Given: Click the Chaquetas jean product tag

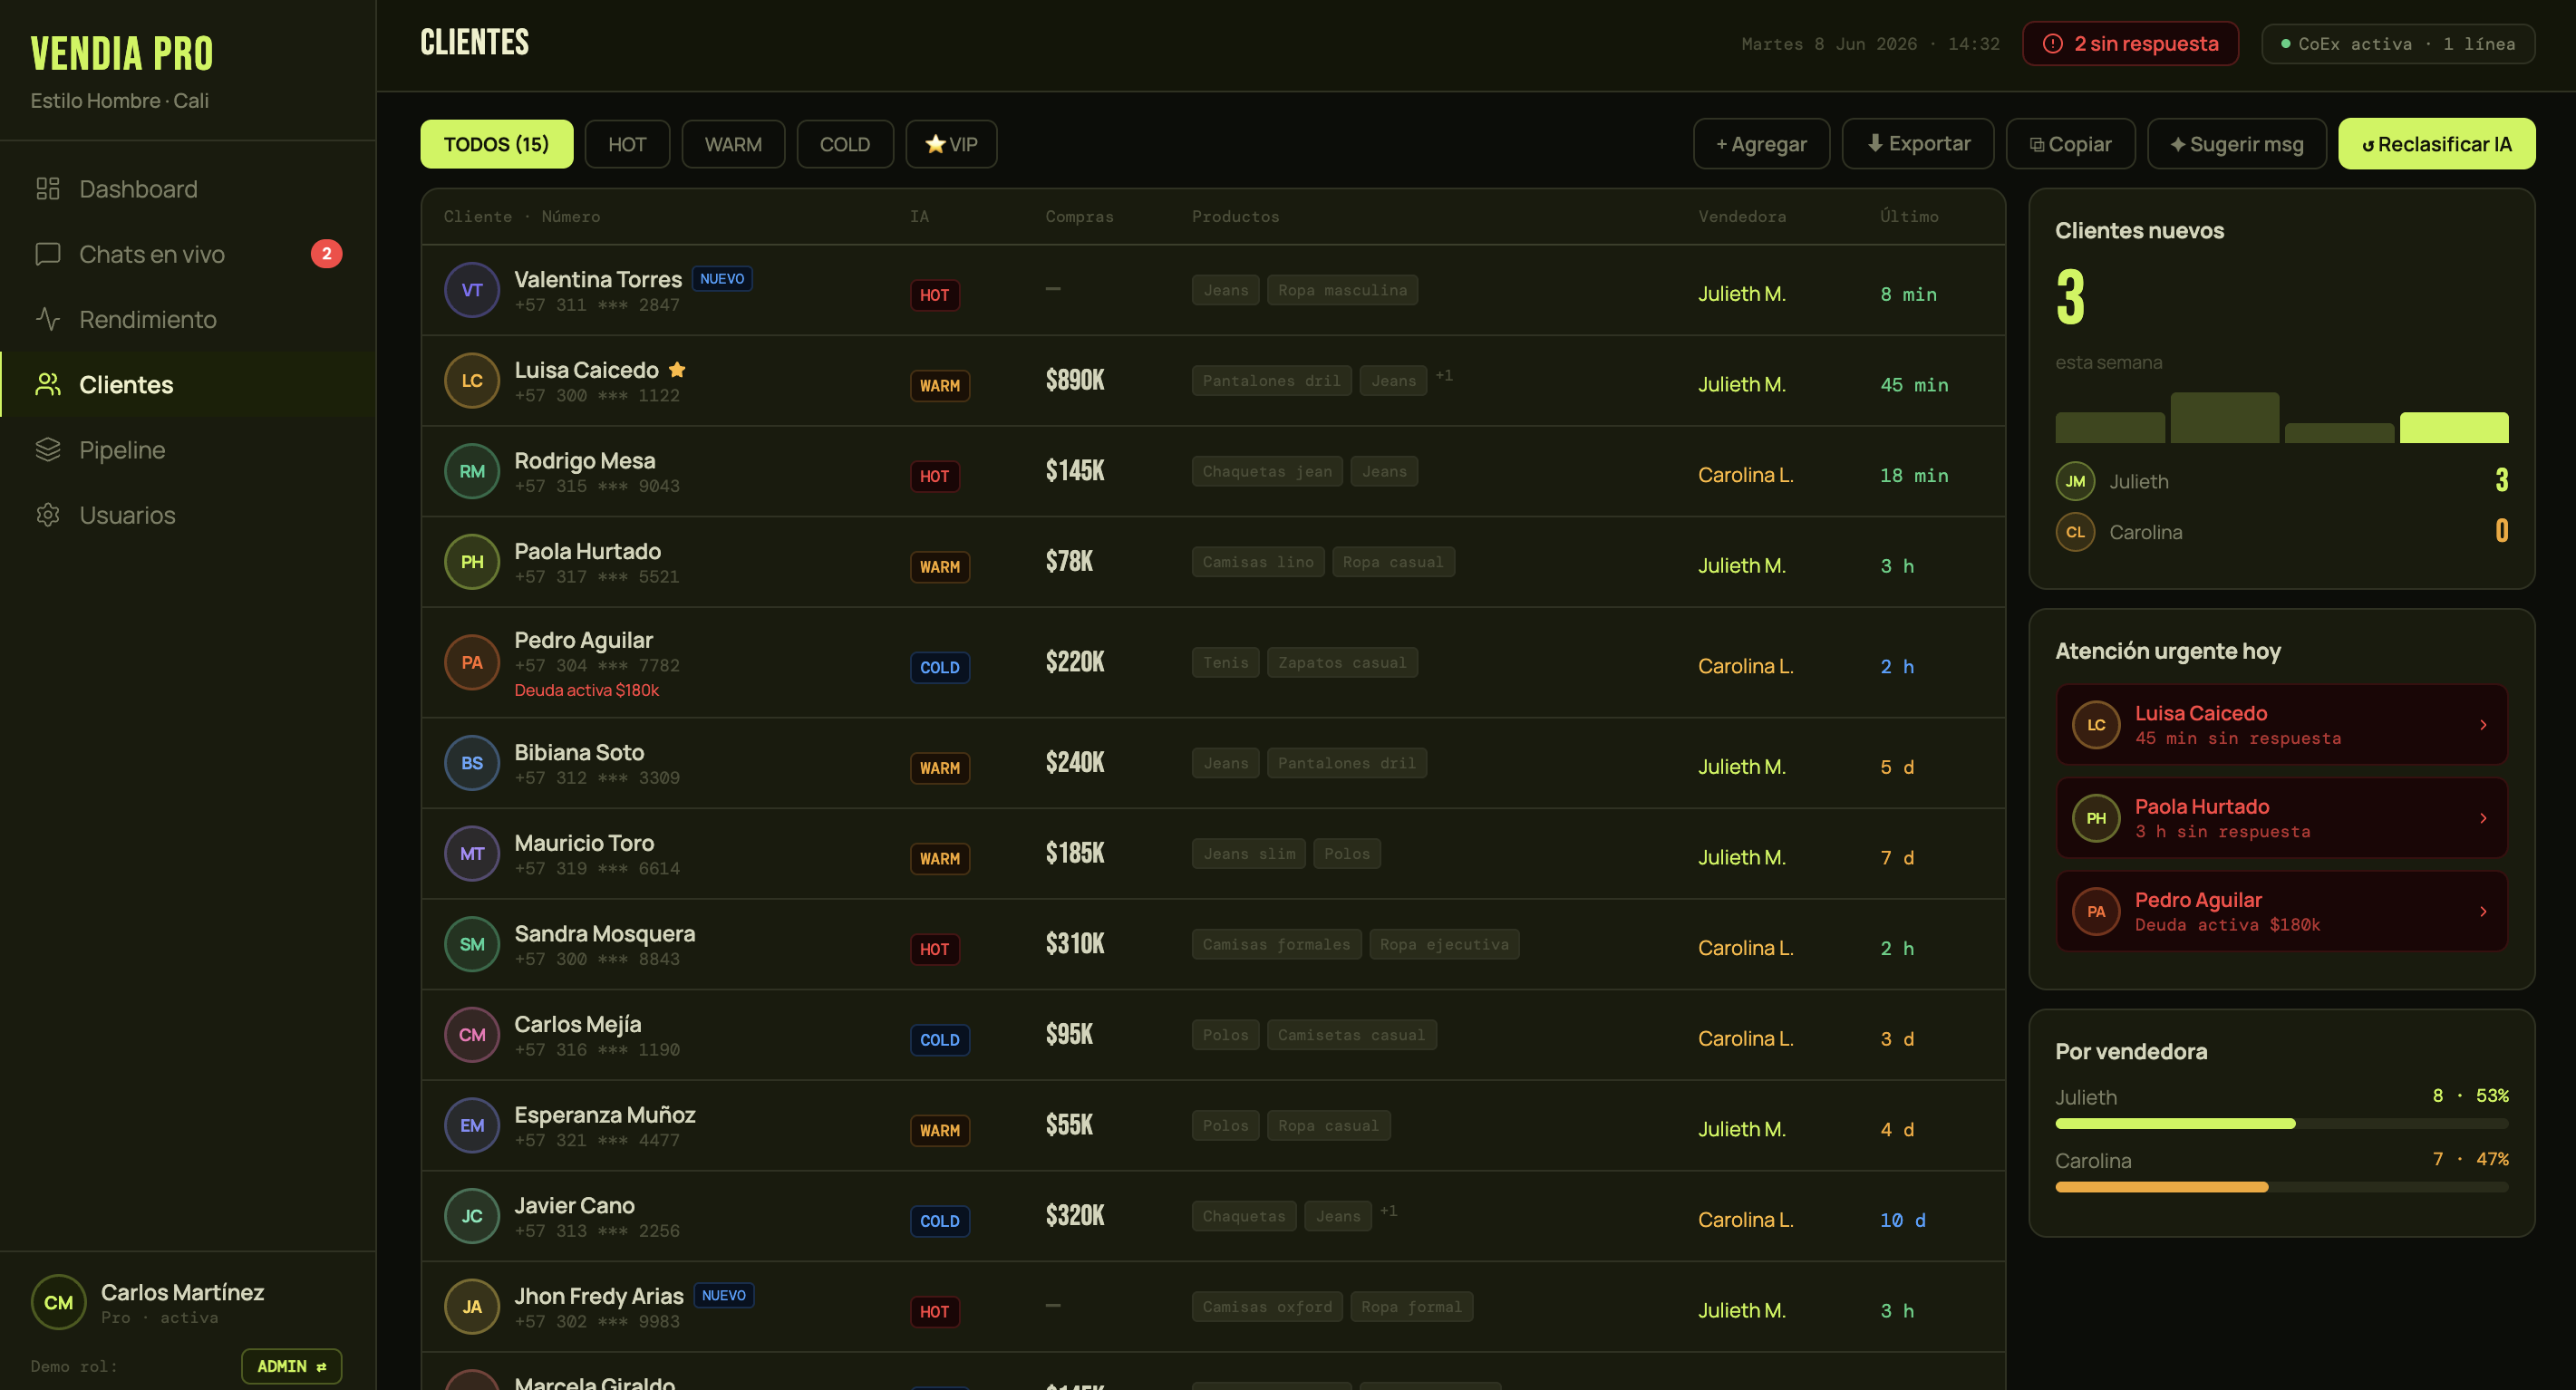Looking at the screenshot, I should click(x=1267, y=471).
